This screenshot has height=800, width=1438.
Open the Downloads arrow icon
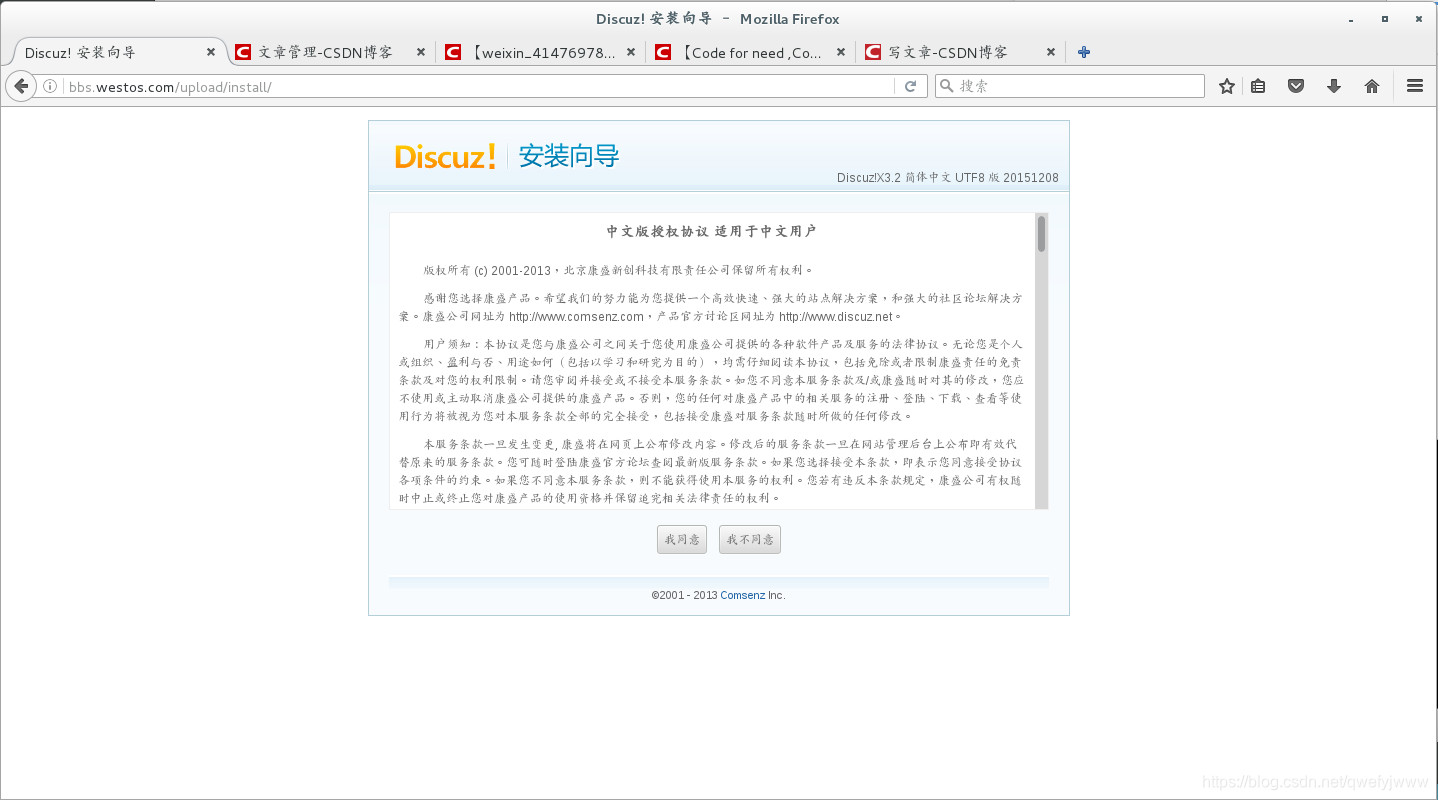click(x=1333, y=86)
